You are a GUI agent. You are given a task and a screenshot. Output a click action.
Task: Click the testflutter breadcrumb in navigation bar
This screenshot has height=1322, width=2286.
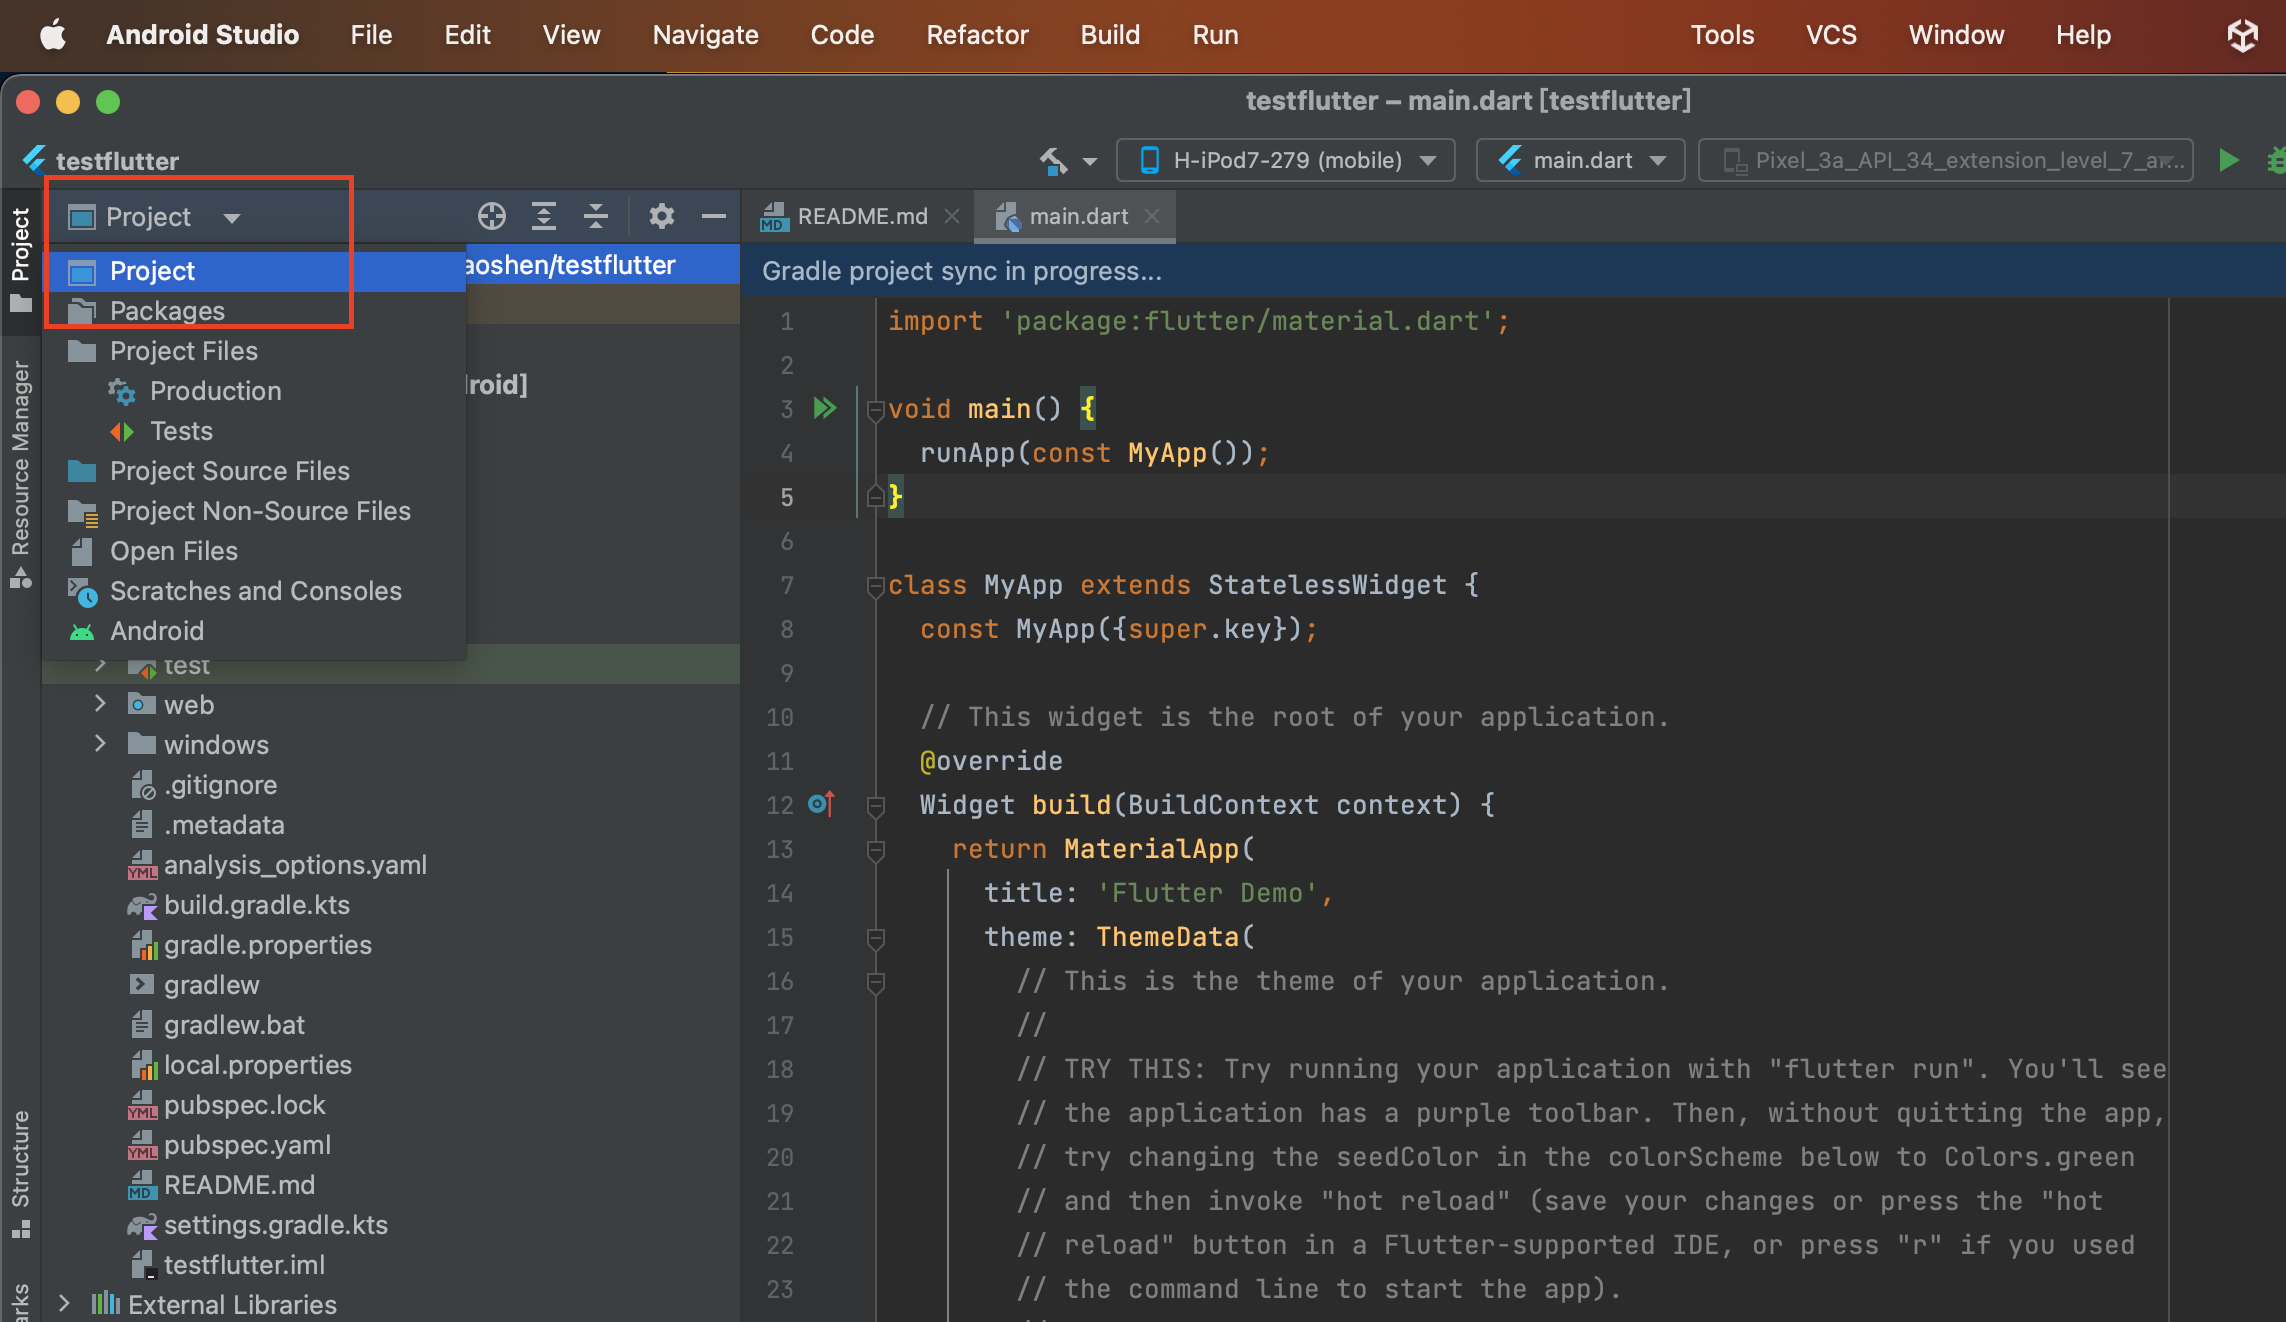102,160
